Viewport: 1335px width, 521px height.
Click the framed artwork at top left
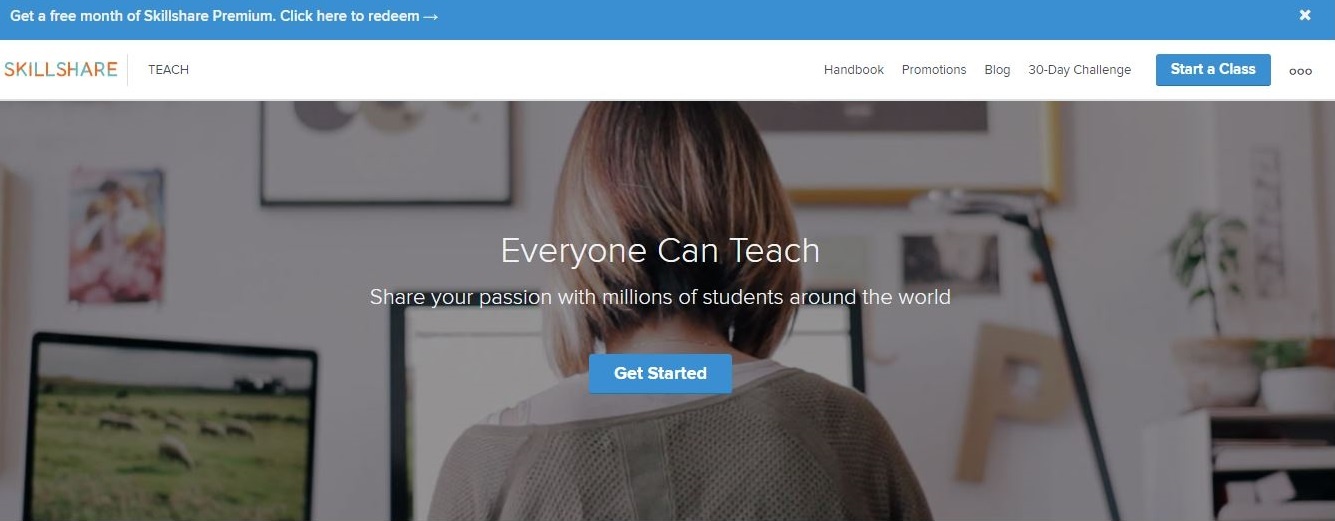pos(386,152)
